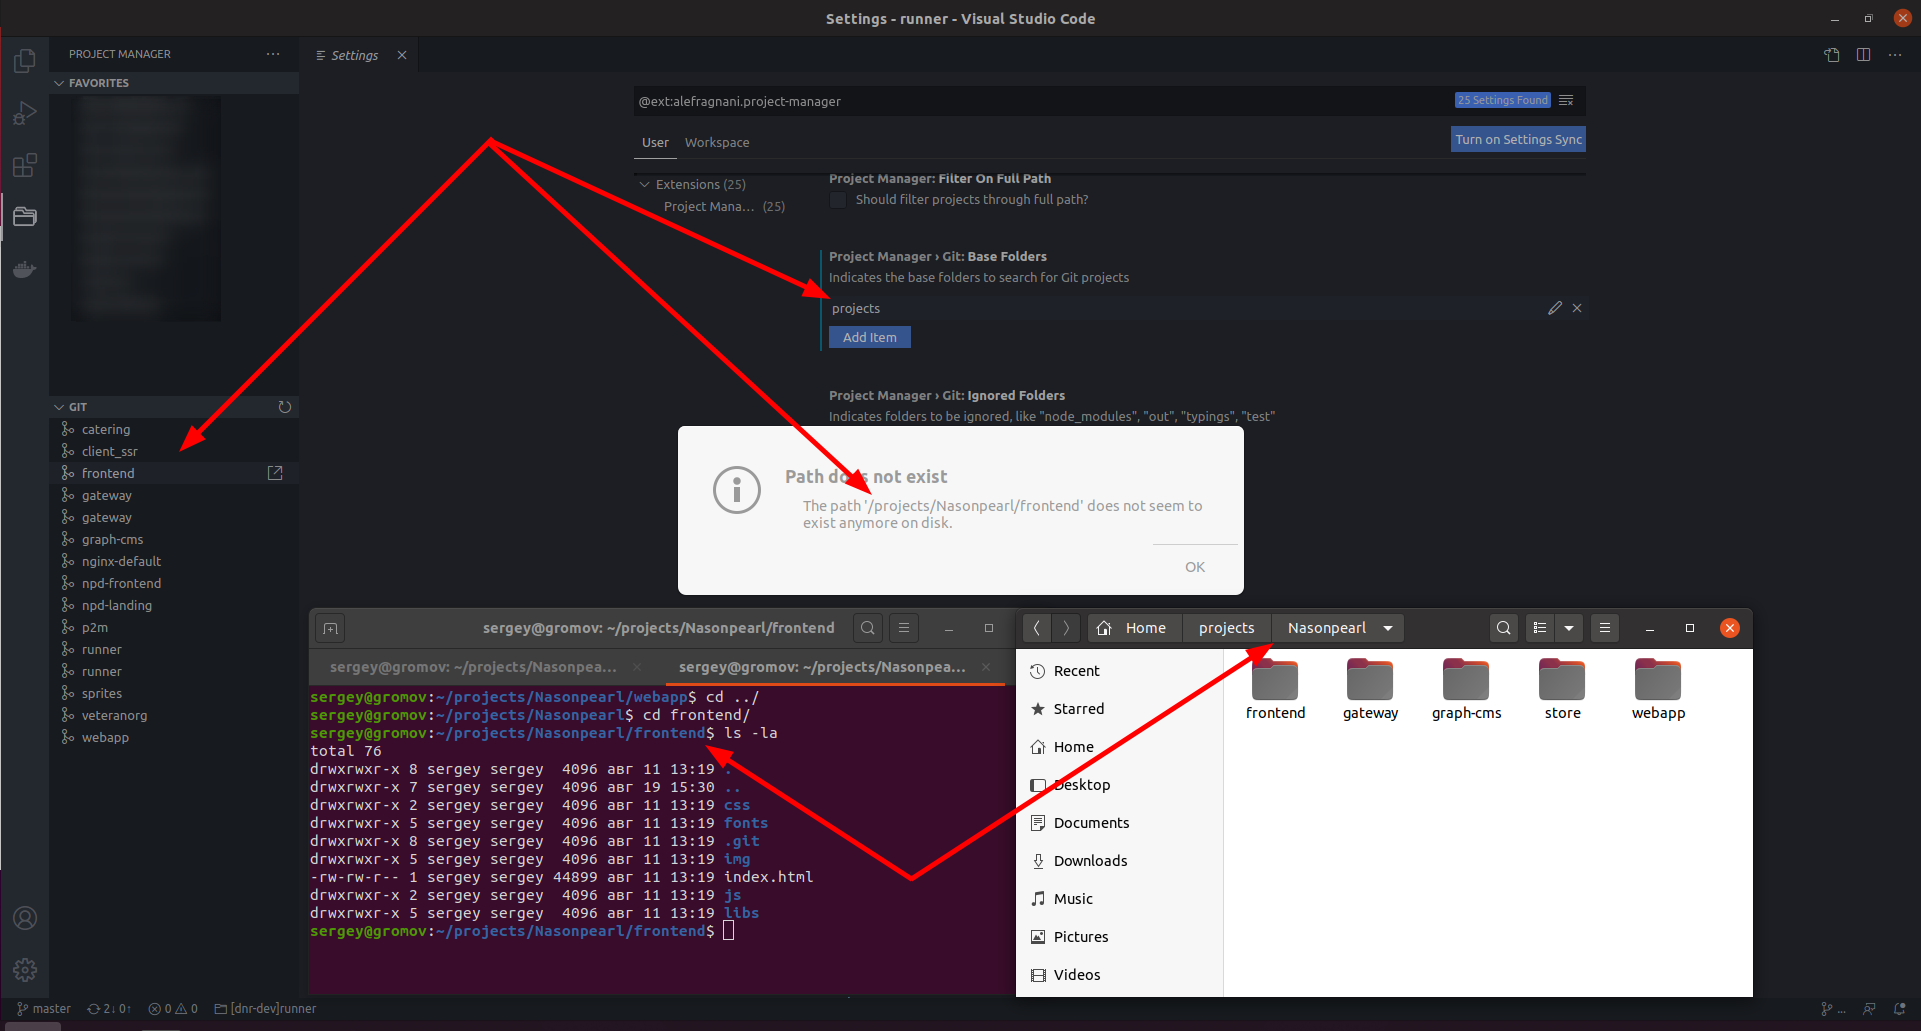Click the Add Item button

(x=869, y=337)
